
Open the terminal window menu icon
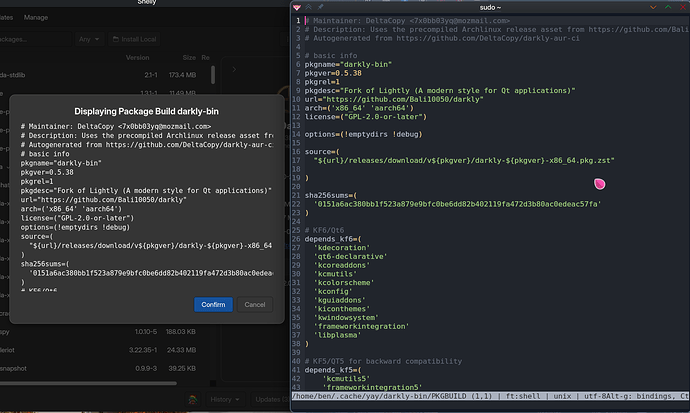click(x=297, y=7)
